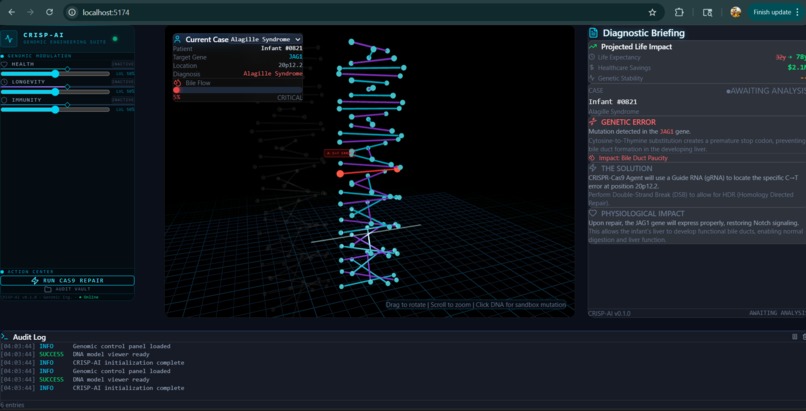
Task: Toggle the Health INACTIVE switch
Action: 123,64
